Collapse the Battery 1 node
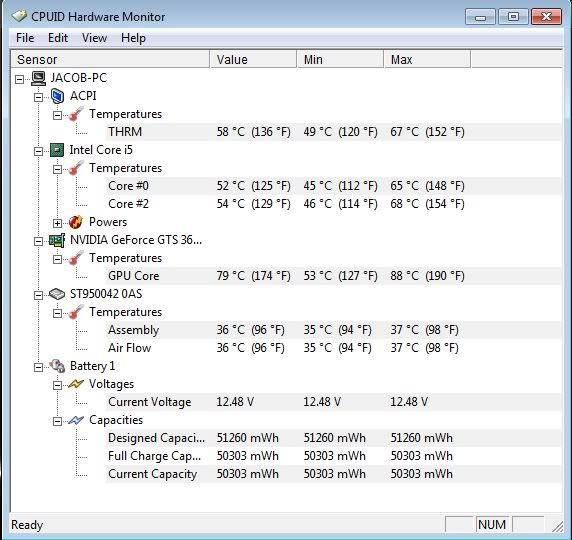Screen dimensions: 572x540 [38, 367]
